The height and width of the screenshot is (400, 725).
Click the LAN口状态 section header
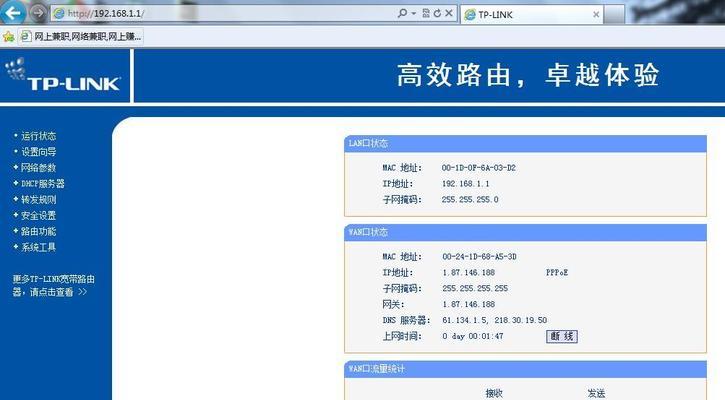(525, 144)
